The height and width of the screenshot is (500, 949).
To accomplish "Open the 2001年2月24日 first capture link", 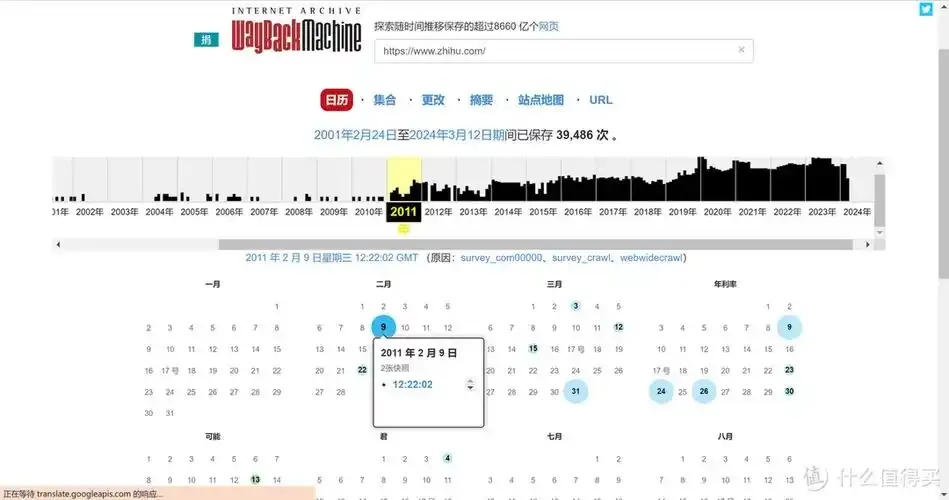I will (x=355, y=135).
